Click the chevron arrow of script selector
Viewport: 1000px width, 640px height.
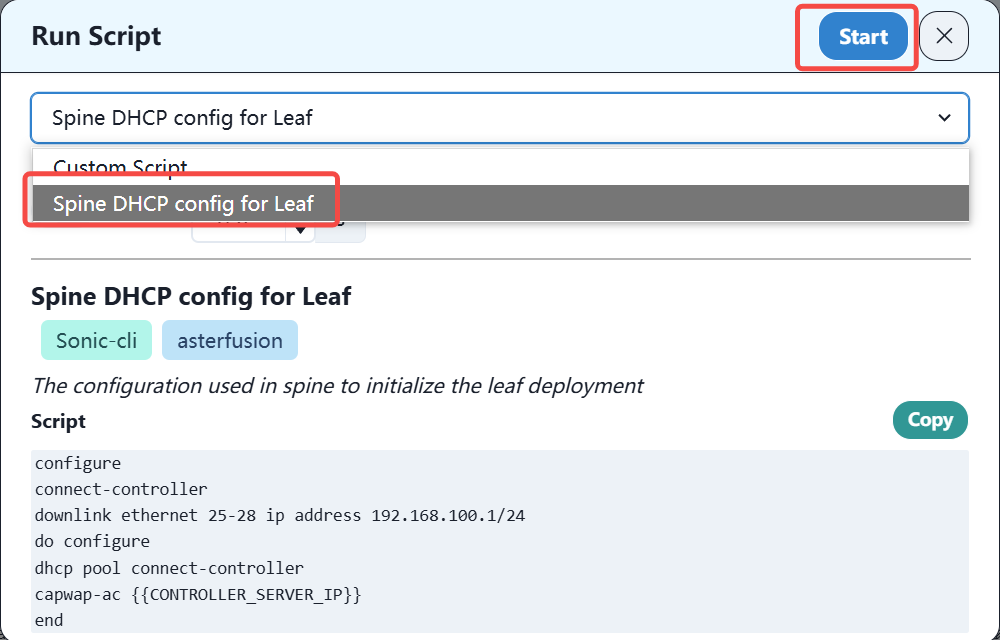pyautogui.click(x=944, y=118)
